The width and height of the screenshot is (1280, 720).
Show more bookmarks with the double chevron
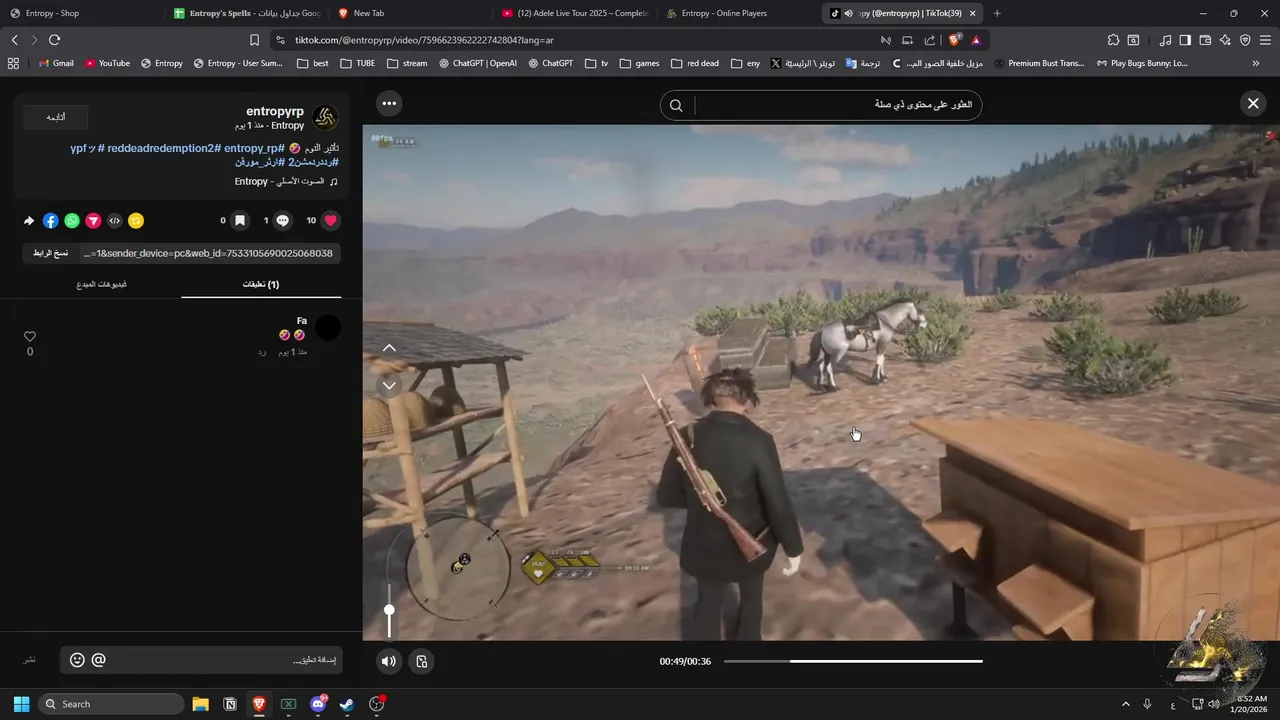click(x=1255, y=63)
